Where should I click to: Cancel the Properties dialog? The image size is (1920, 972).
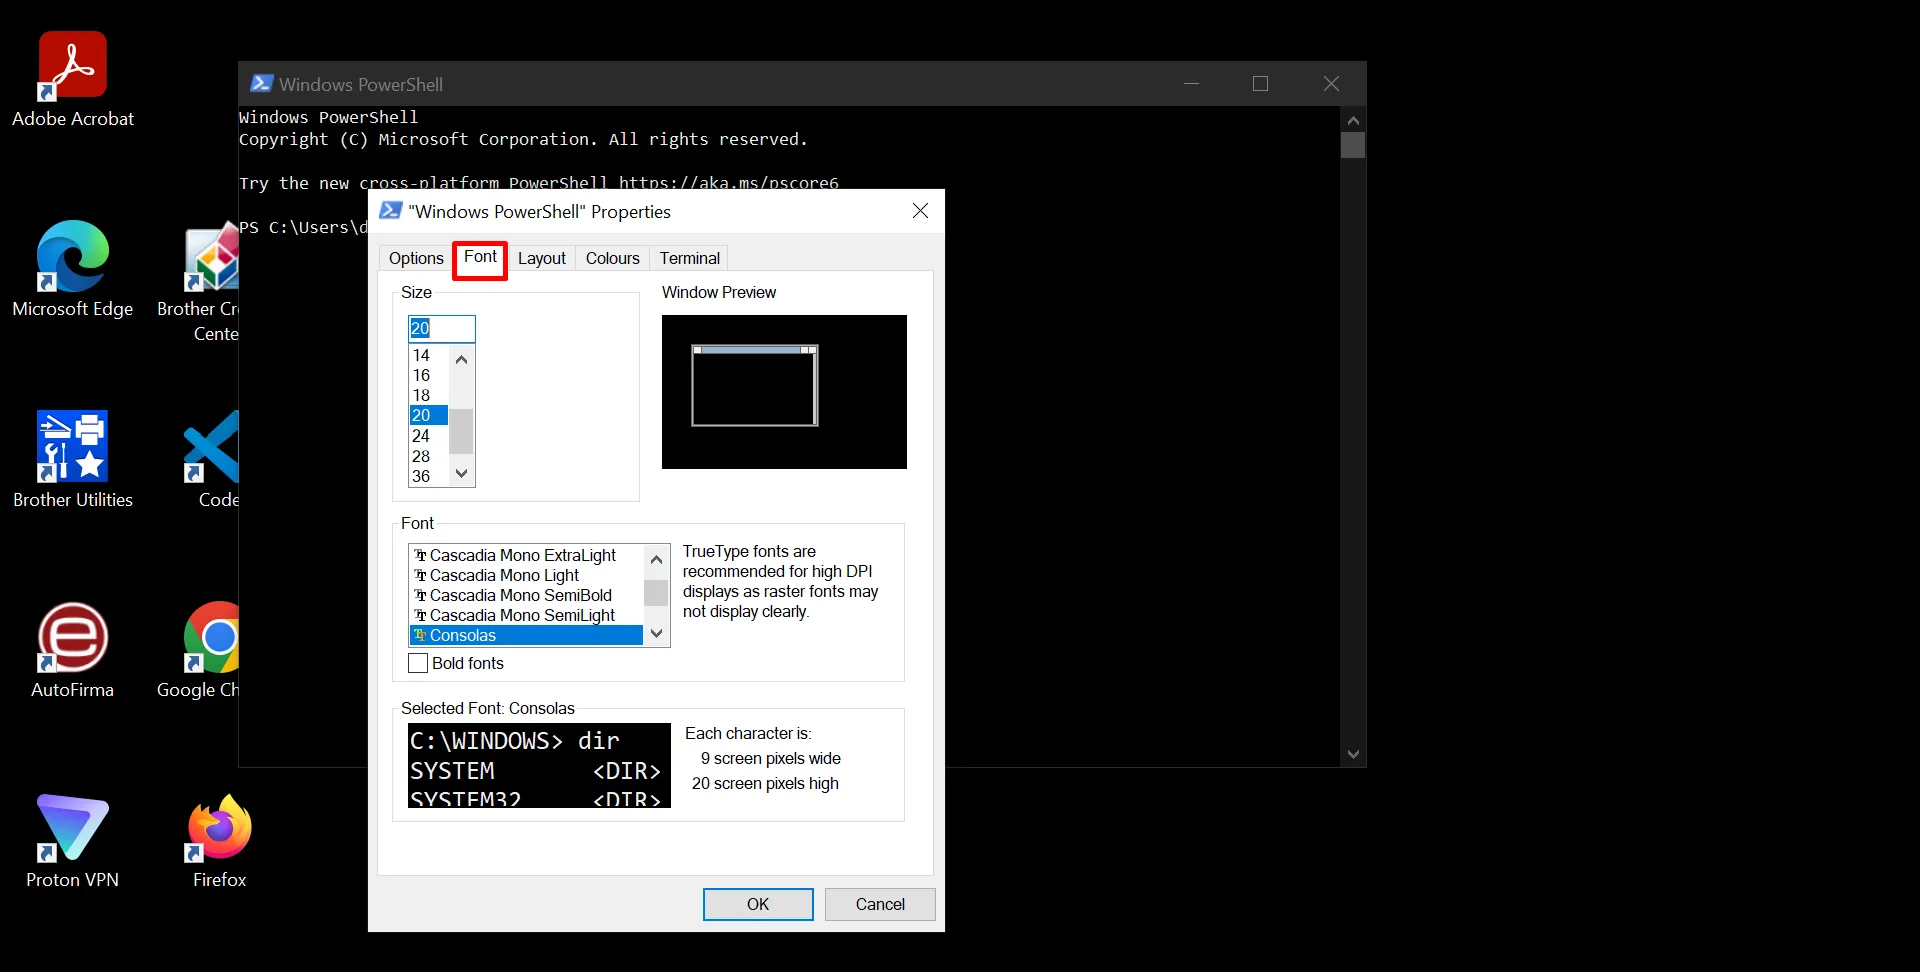(879, 904)
